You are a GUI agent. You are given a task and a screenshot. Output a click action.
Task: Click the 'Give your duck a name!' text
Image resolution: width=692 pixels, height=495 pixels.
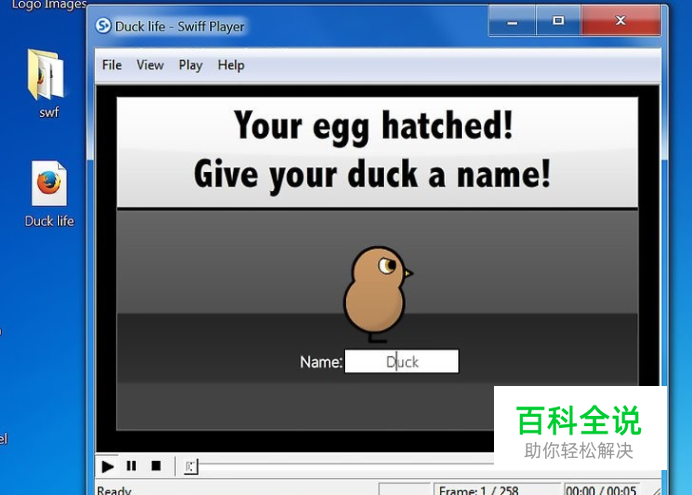(372, 176)
